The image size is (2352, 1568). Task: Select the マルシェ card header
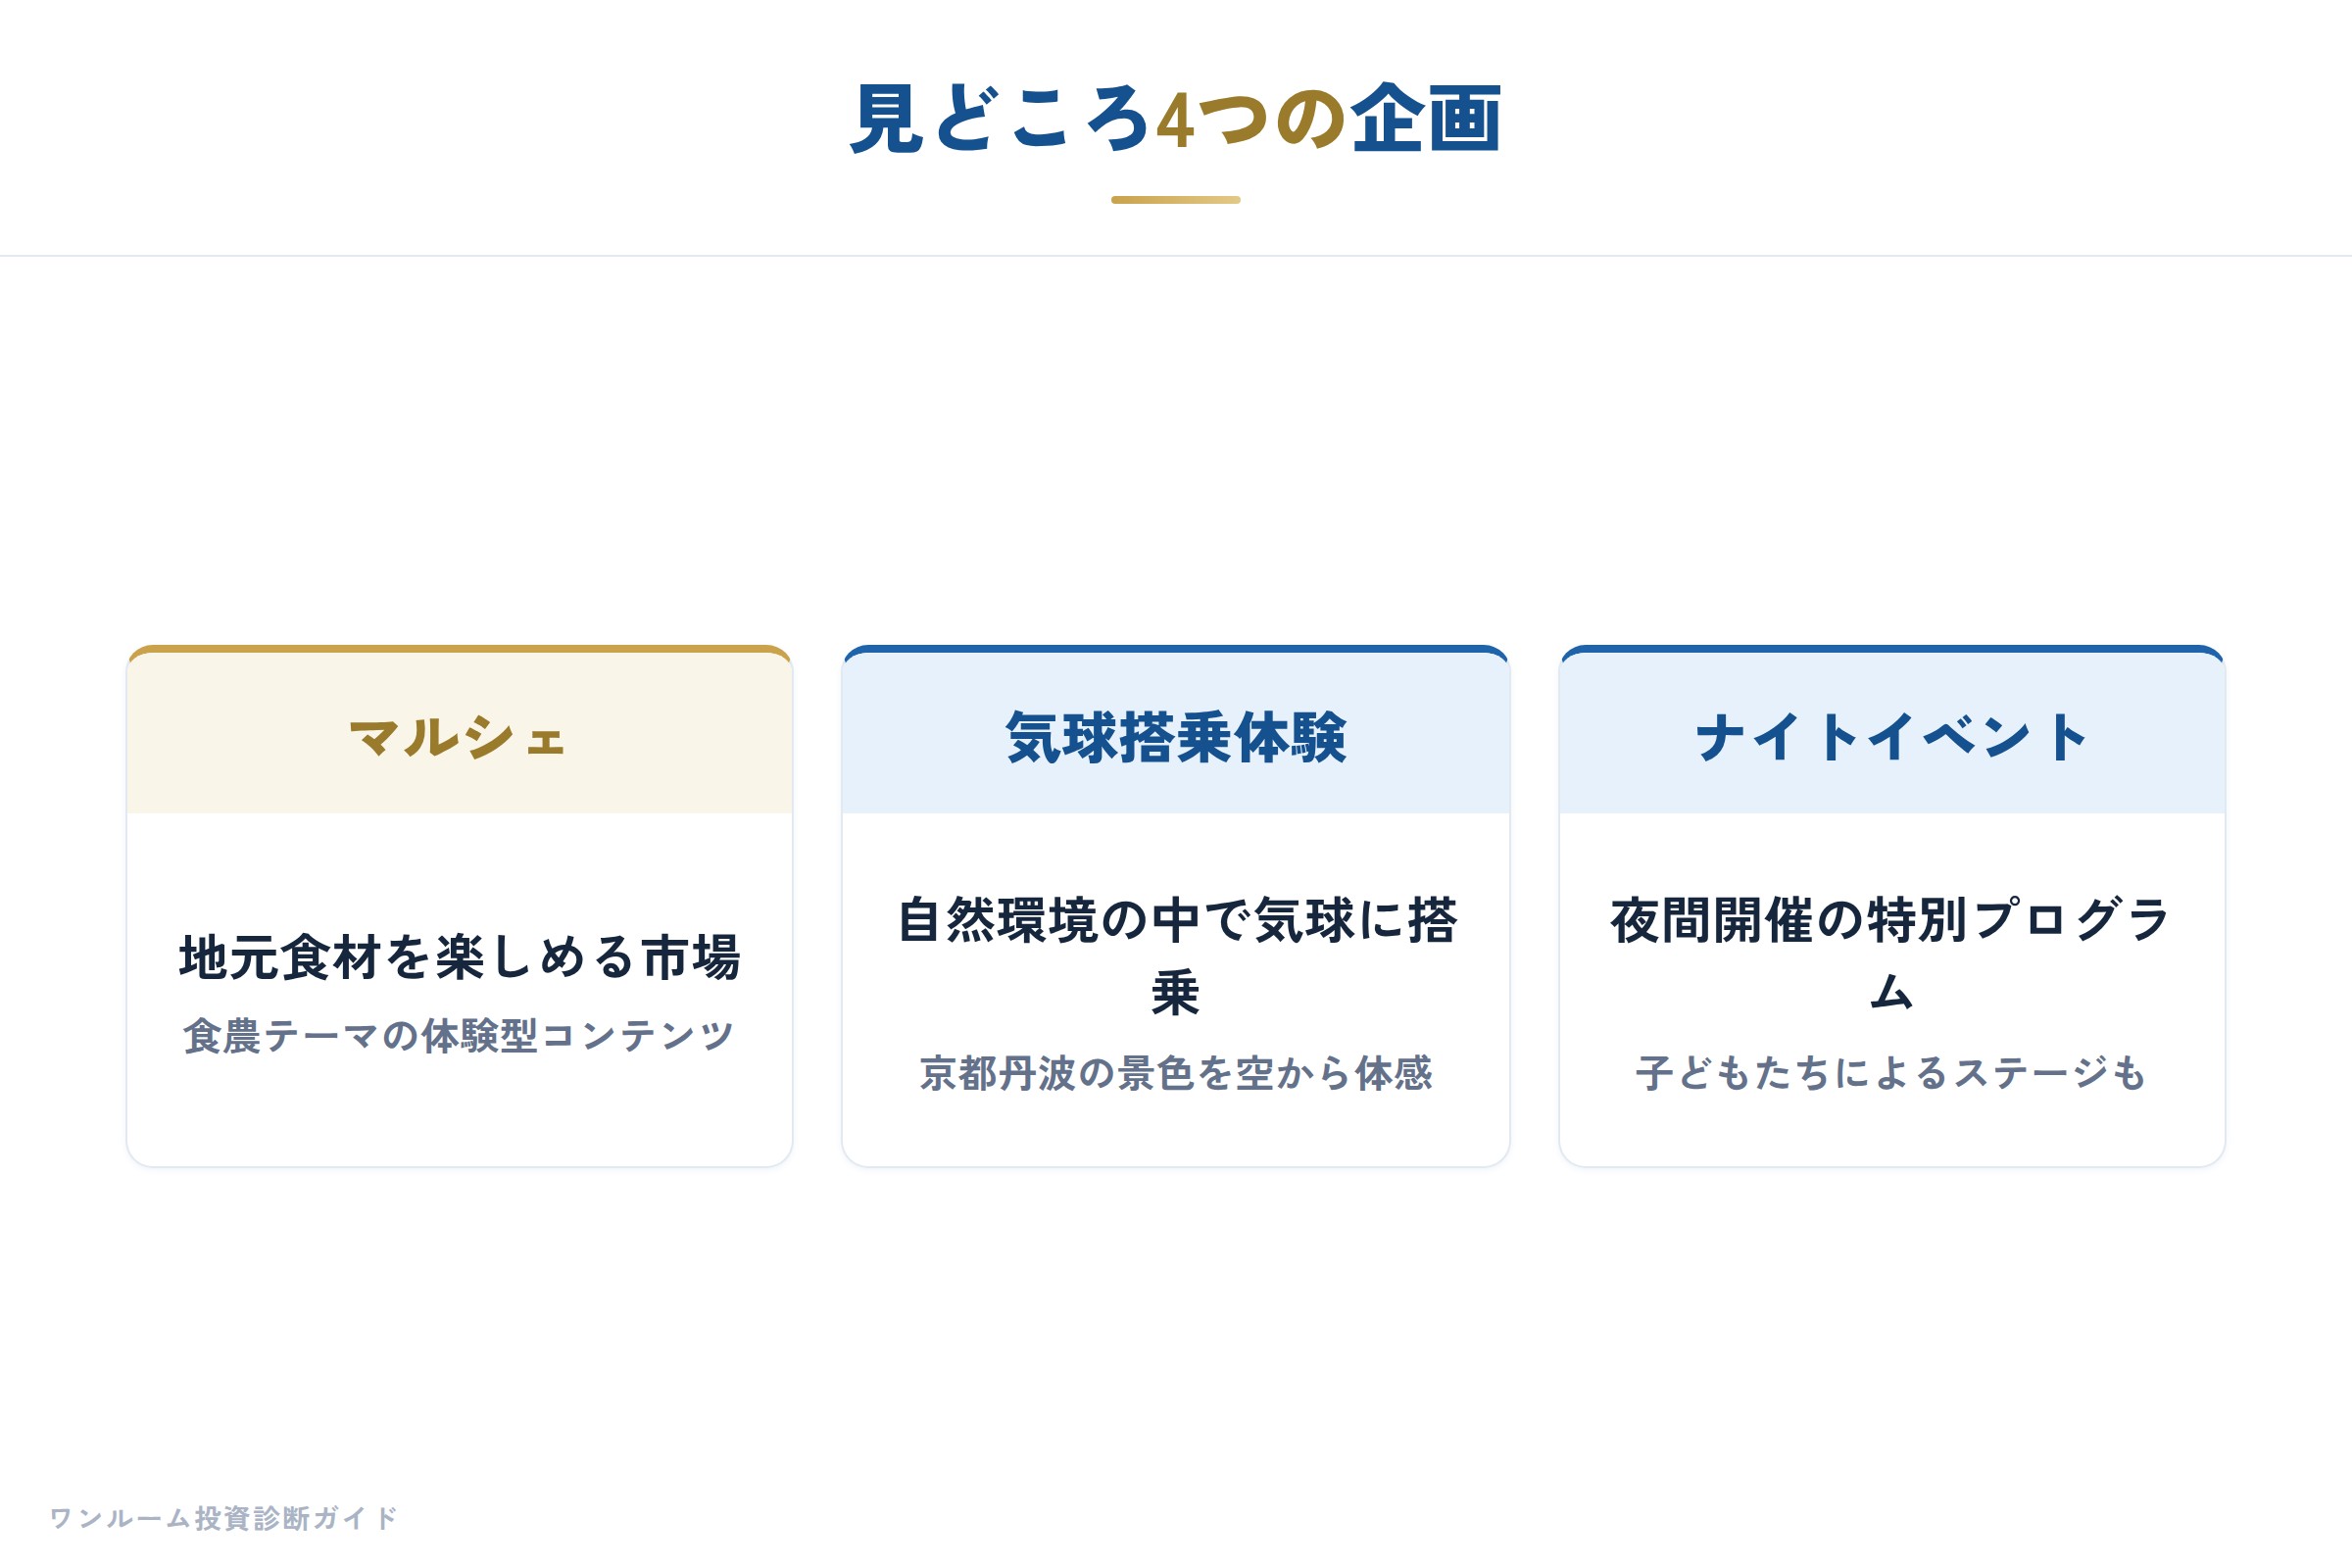460,733
